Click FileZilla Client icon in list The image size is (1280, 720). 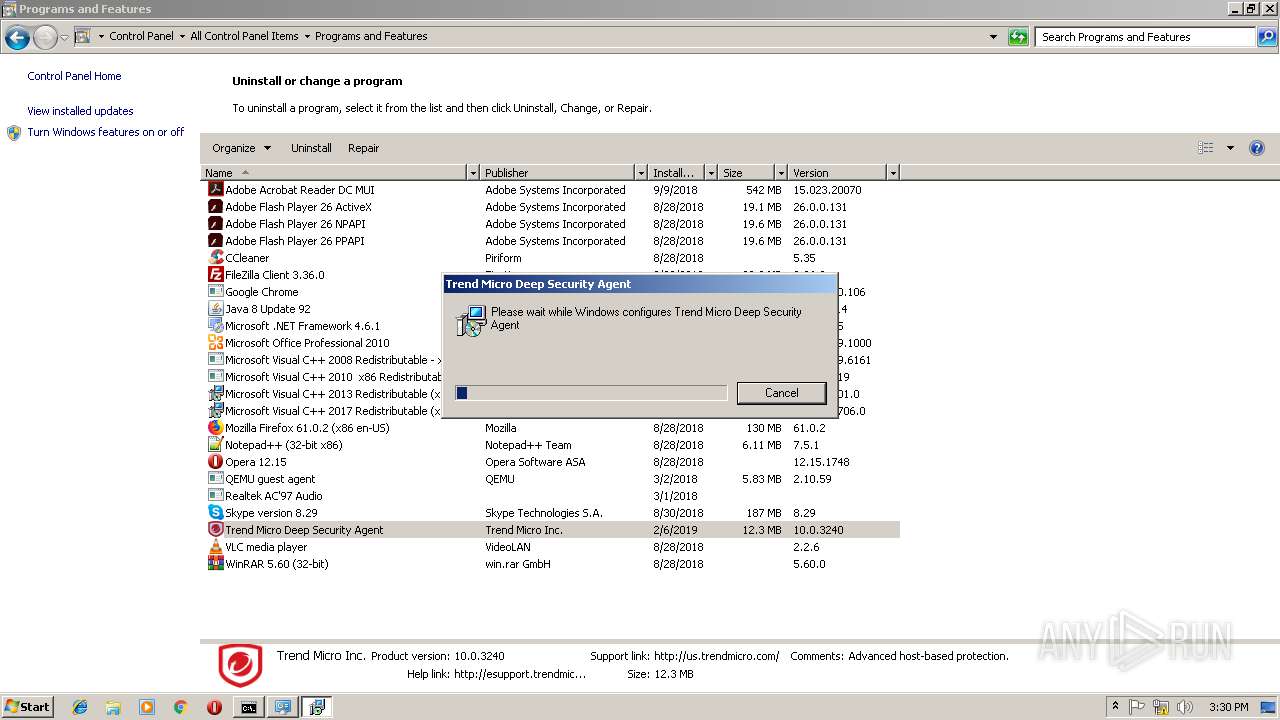click(214, 274)
